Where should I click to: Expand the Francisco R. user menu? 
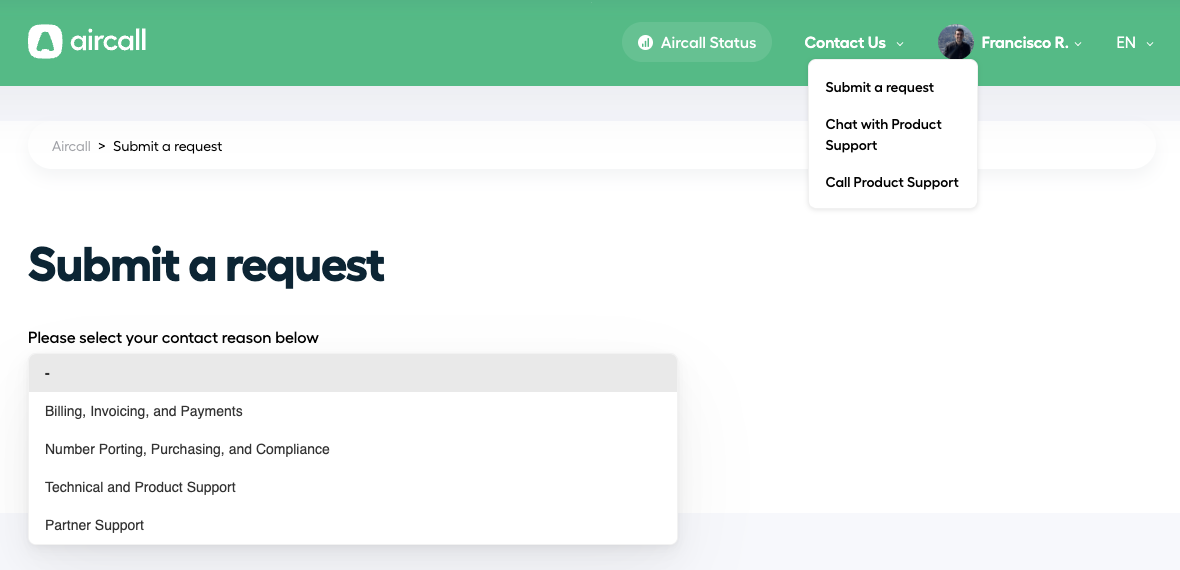coord(1024,43)
